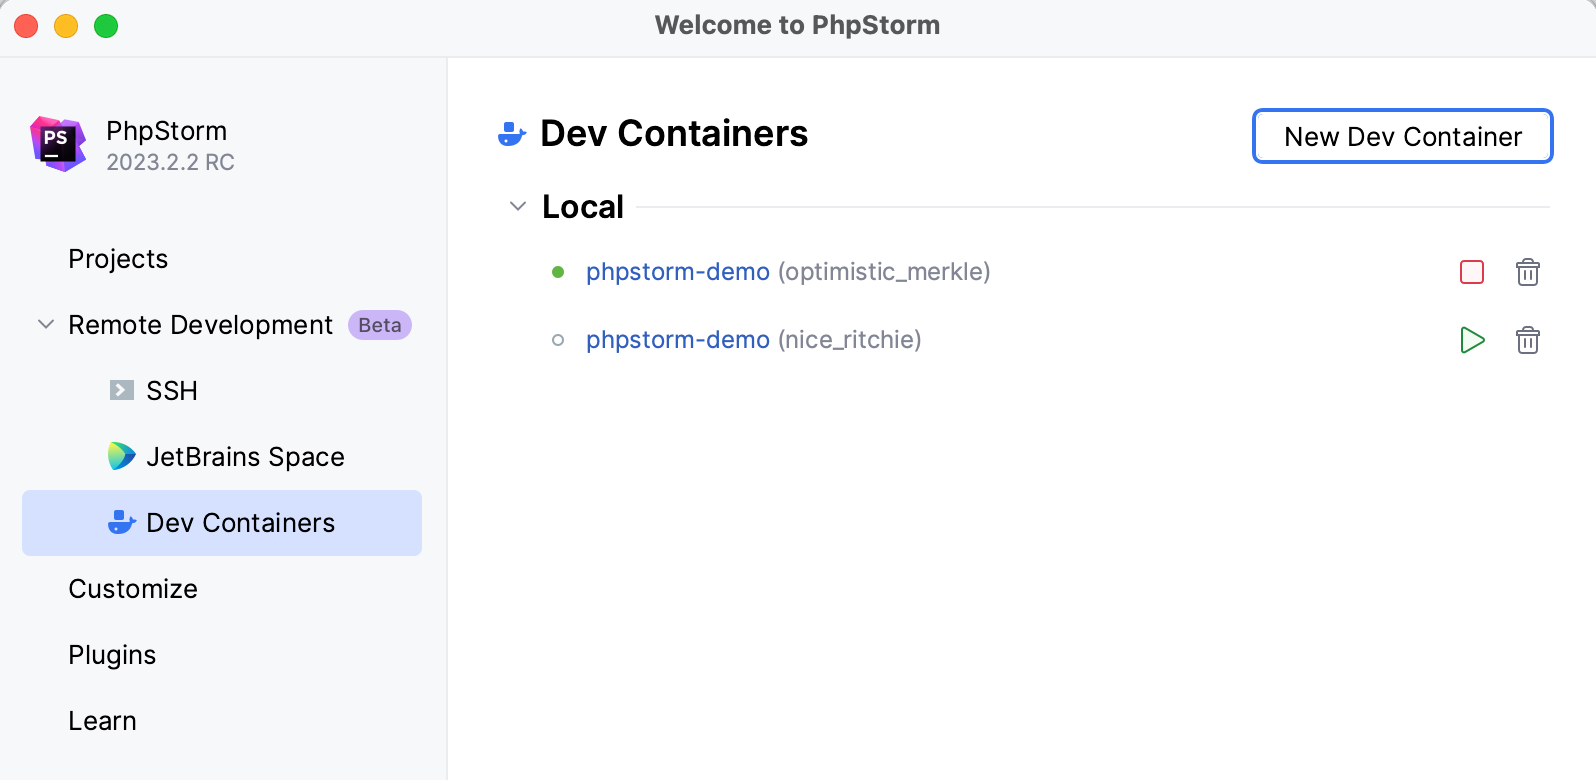This screenshot has height=780, width=1596.
Task: Click the Dev Containers sidebar docker icon
Action: tap(122, 522)
